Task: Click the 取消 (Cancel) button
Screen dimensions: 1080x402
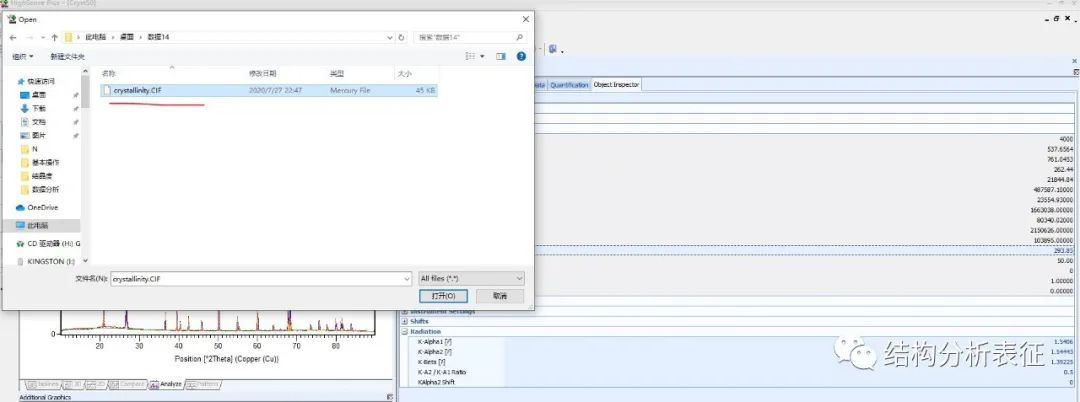Action: click(500, 296)
